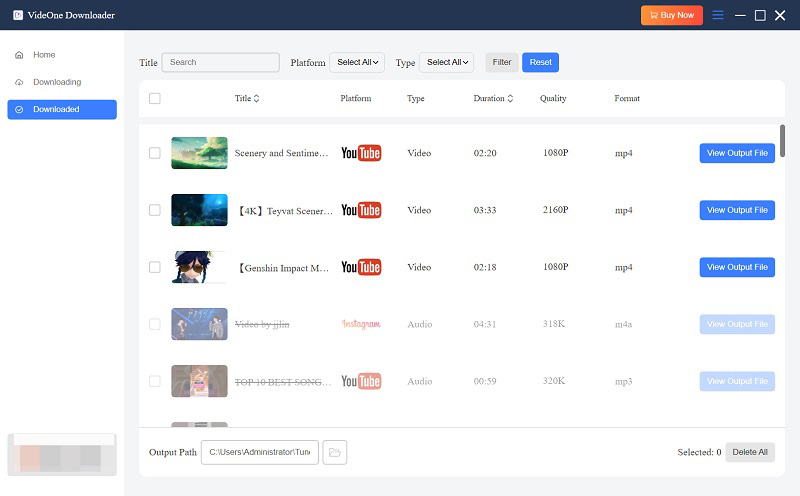800x496 pixels.
Task: Sort by Duration using the column arrows
Action: 511,99
